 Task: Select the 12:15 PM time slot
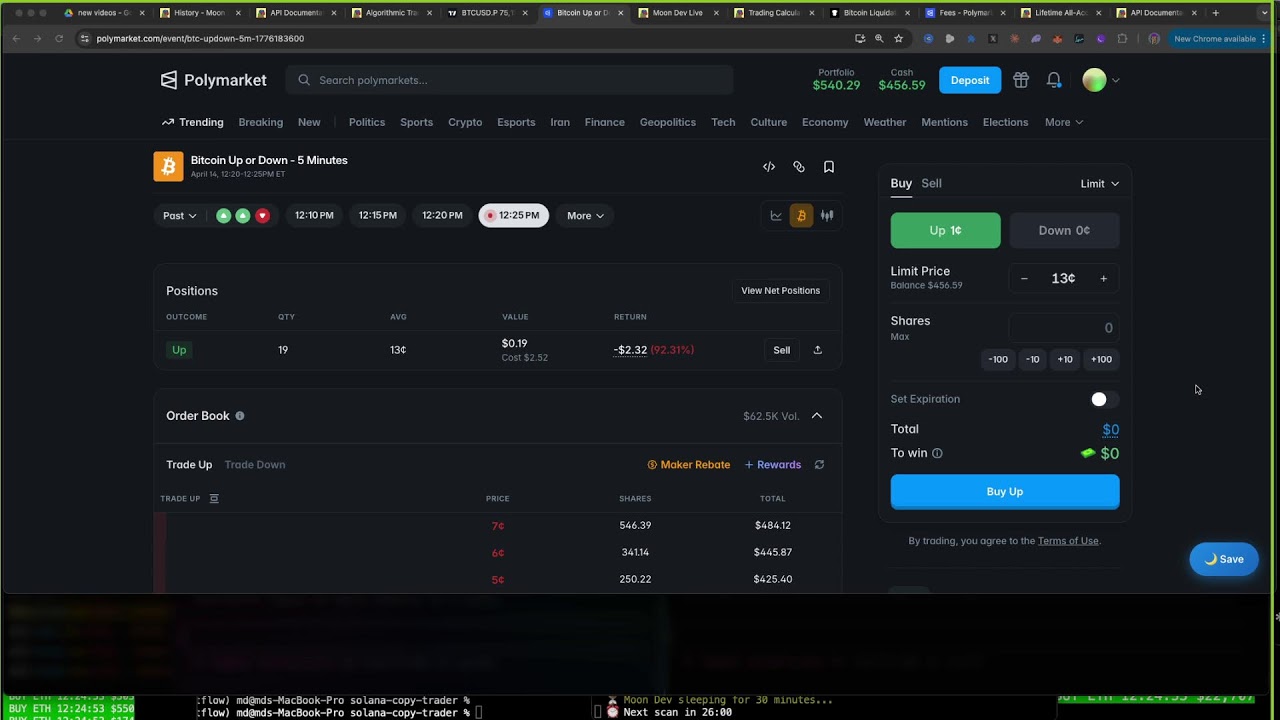tap(378, 215)
